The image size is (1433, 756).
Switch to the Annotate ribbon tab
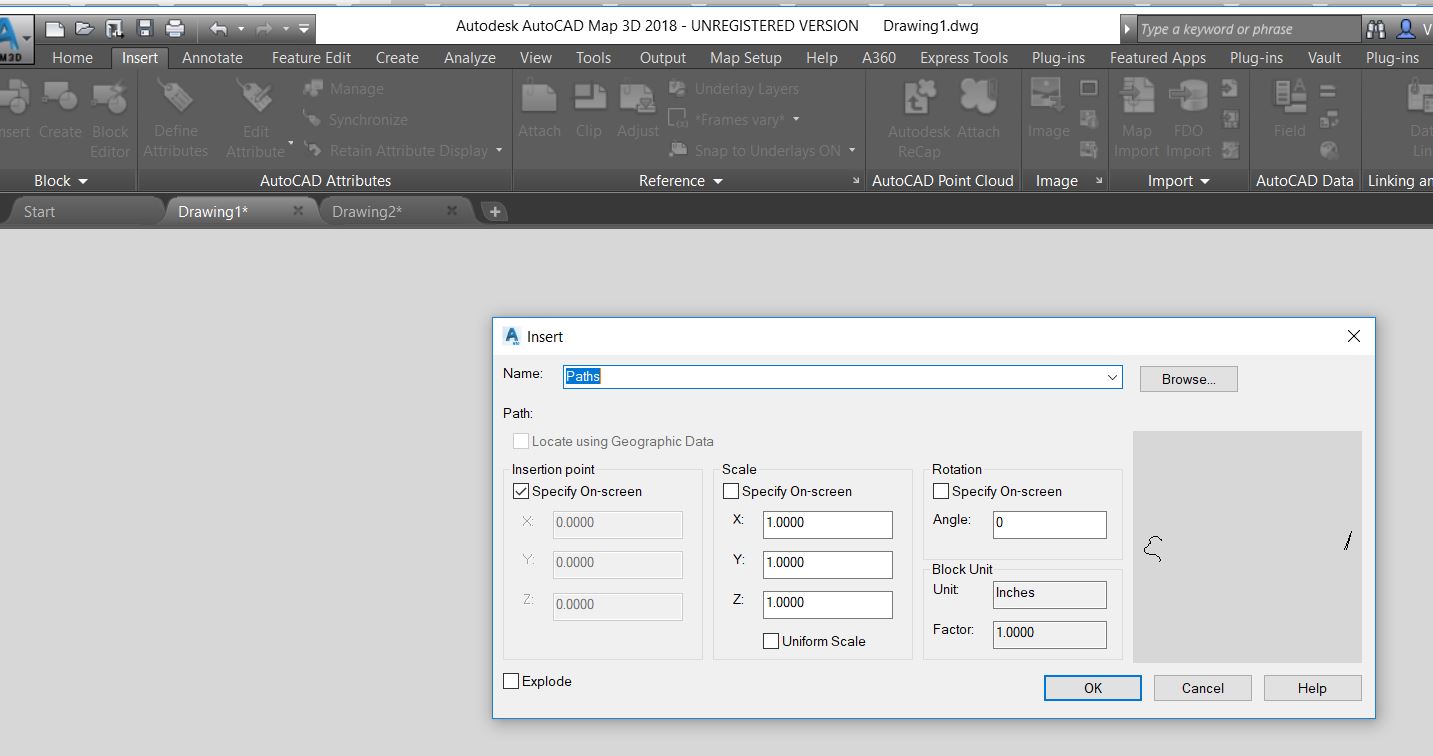tap(212, 58)
